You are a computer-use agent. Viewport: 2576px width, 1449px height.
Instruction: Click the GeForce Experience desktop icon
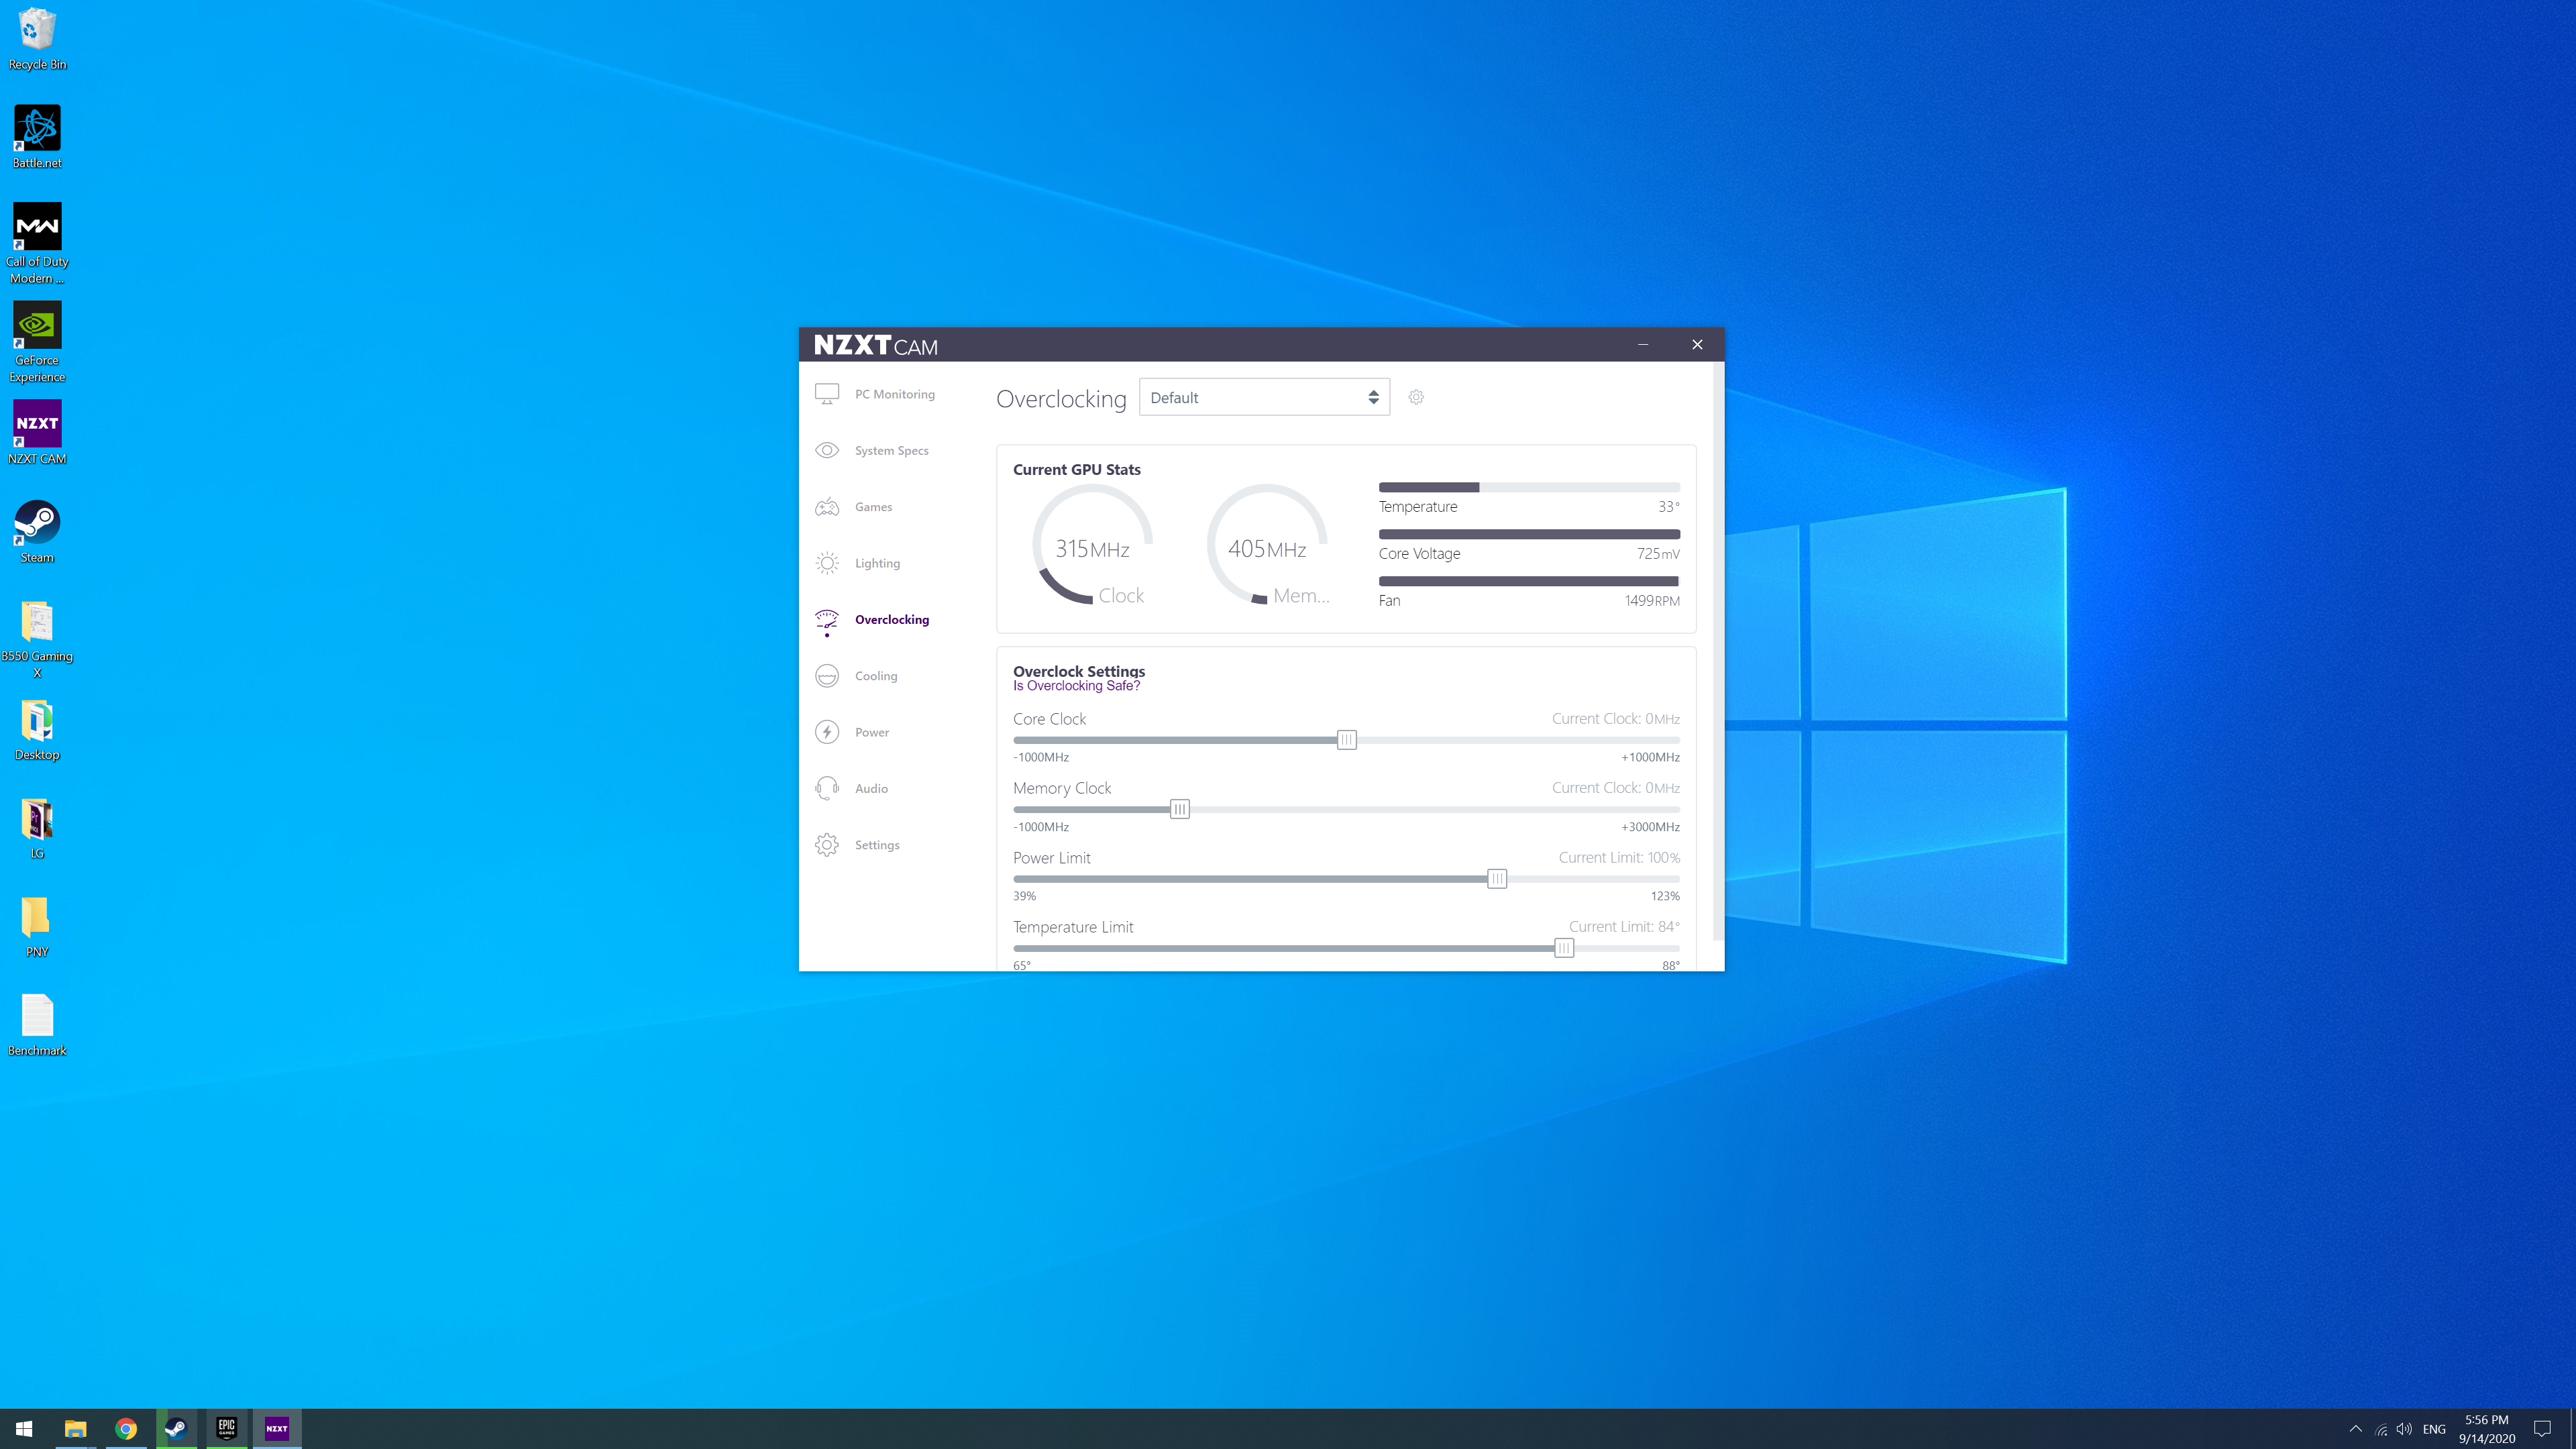[37, 342]
